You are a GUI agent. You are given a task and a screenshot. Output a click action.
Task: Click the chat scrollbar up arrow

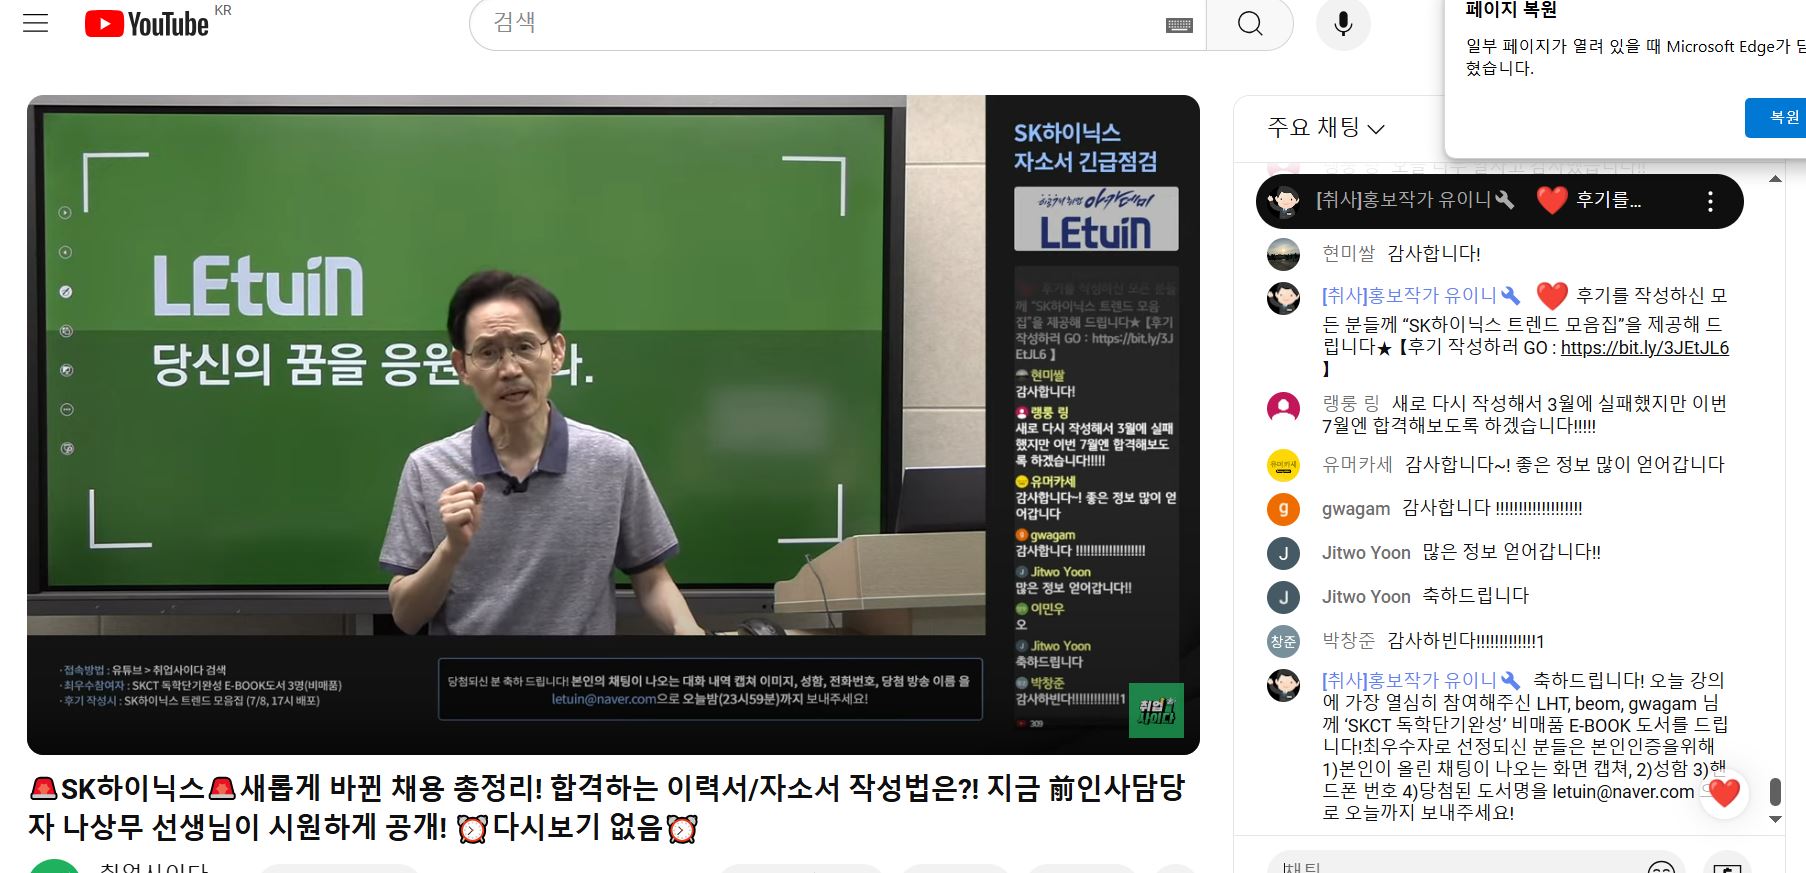coord(1775,179)
